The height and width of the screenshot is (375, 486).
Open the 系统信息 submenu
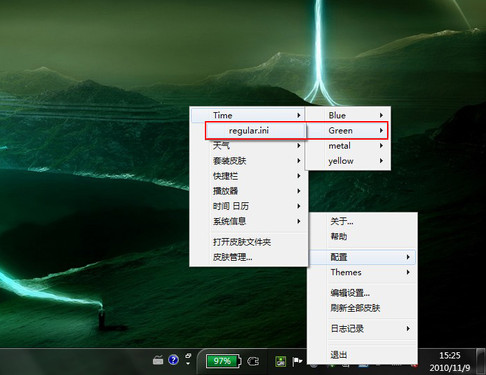tap(248, 221)
